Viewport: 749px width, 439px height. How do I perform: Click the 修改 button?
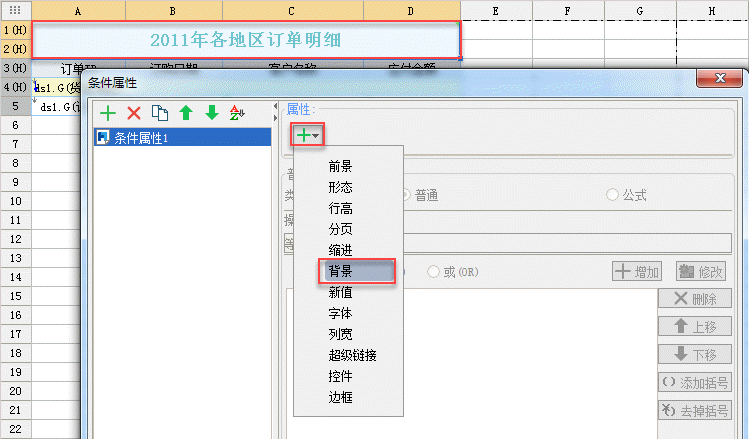click(x=701, y=272)
